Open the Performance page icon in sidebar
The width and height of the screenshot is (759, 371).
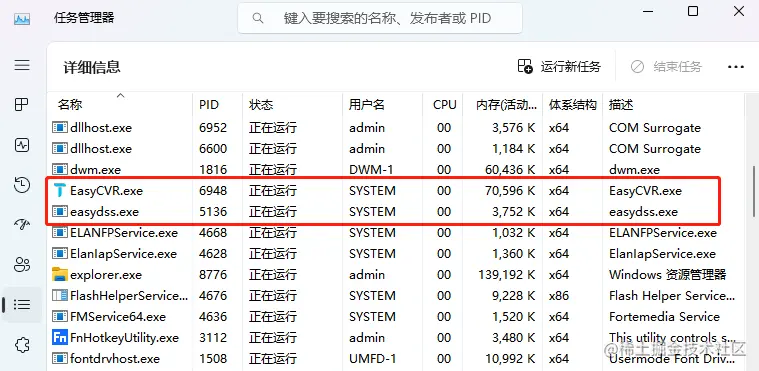(x=22, y=145)
